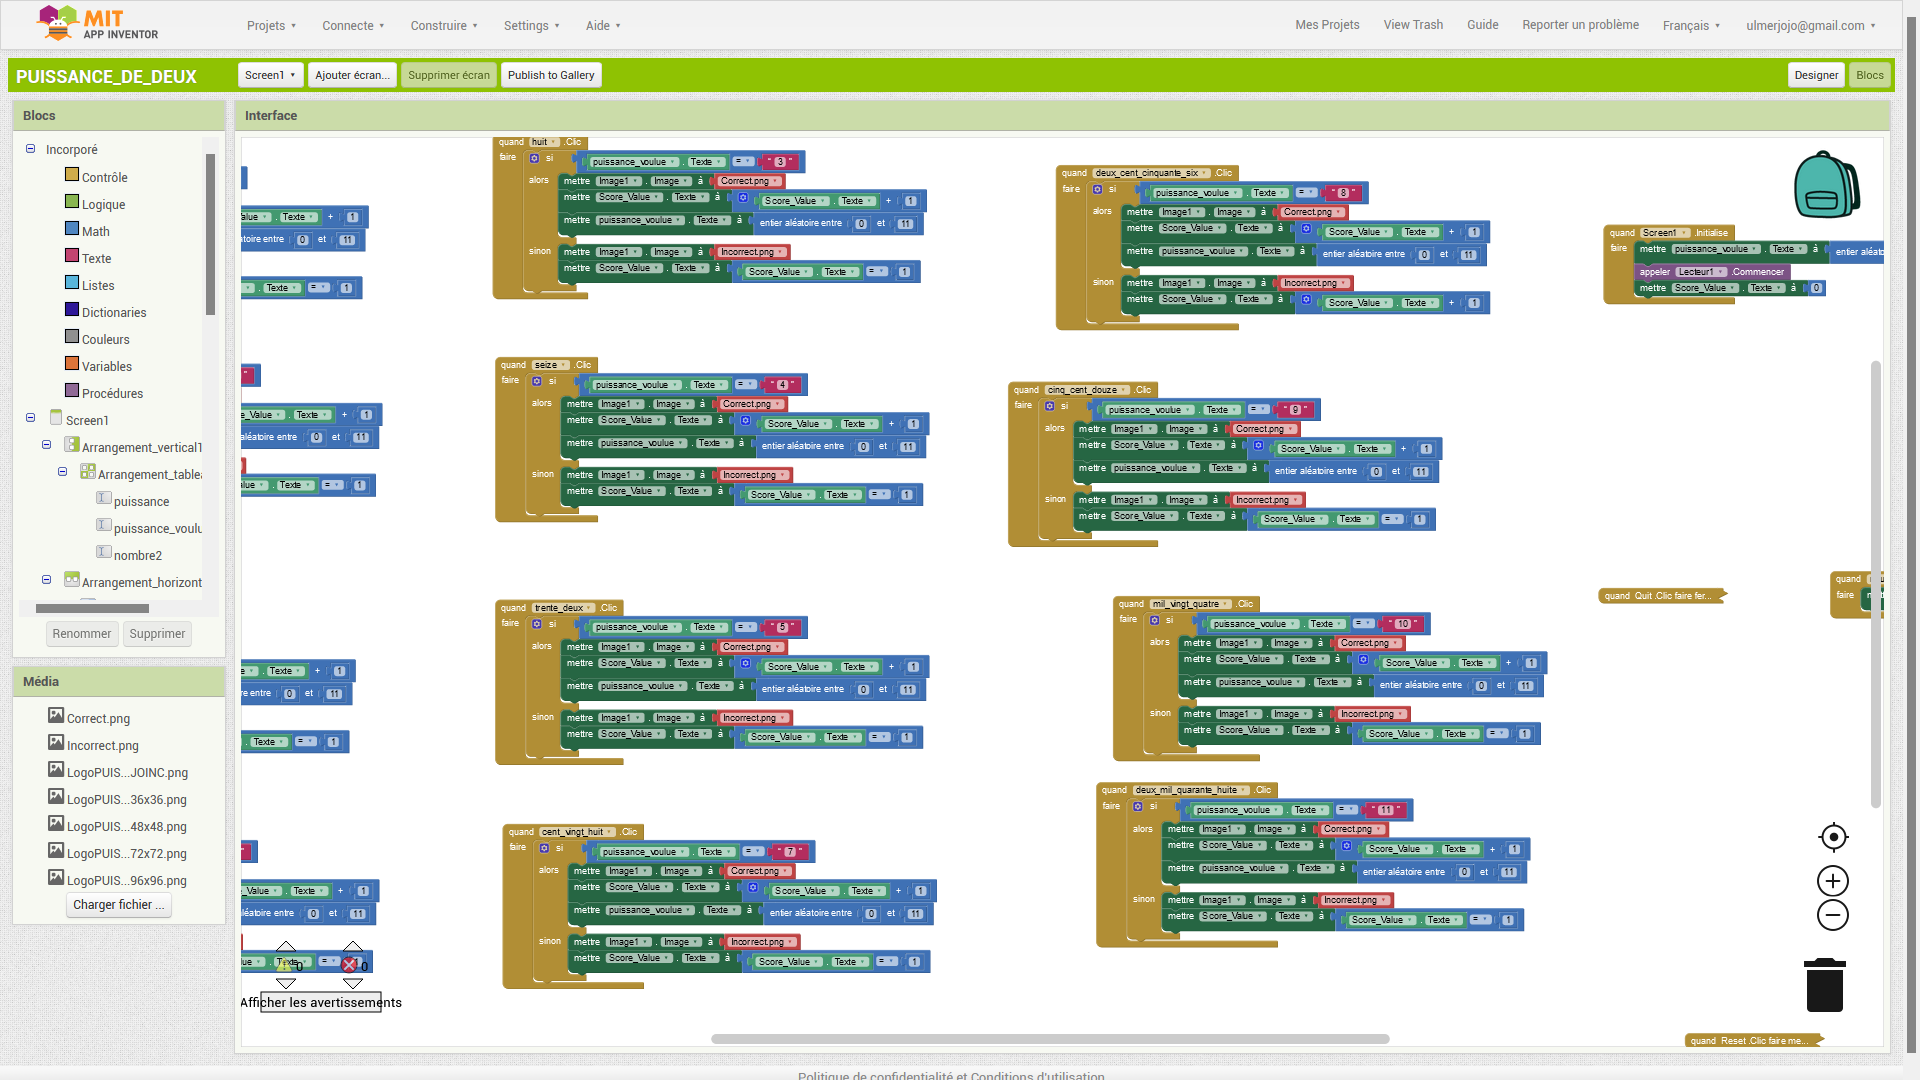Open the backpack icon in workspace

pos(1826,185)
